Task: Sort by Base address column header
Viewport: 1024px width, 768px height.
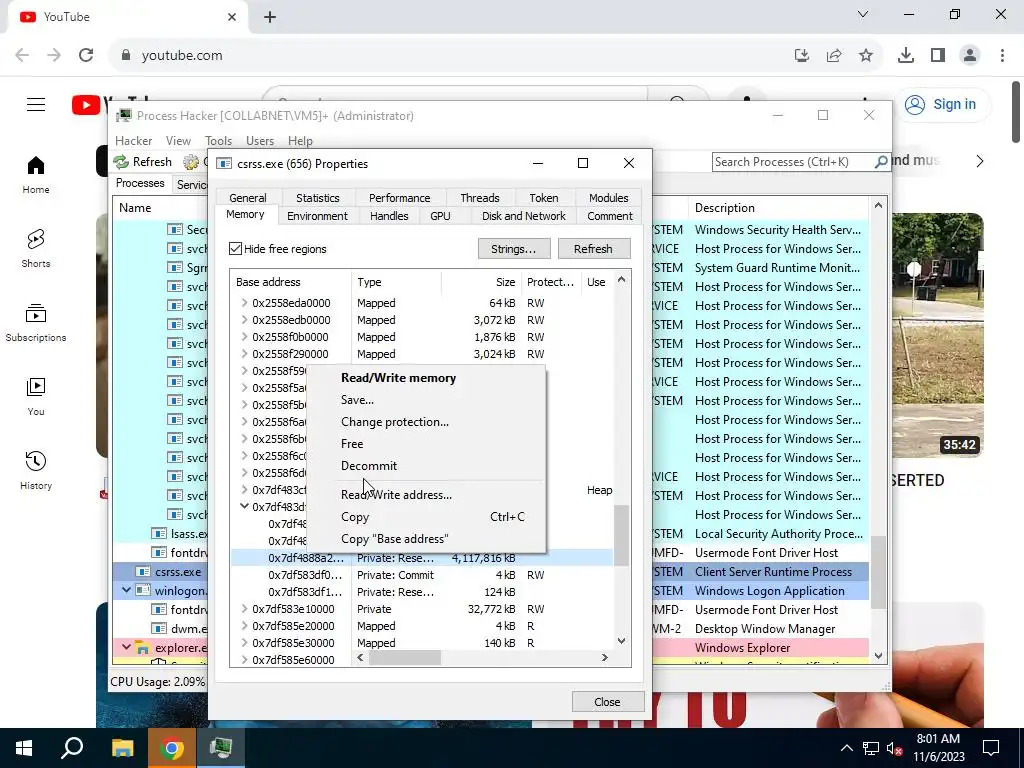Action: point(291,282)
